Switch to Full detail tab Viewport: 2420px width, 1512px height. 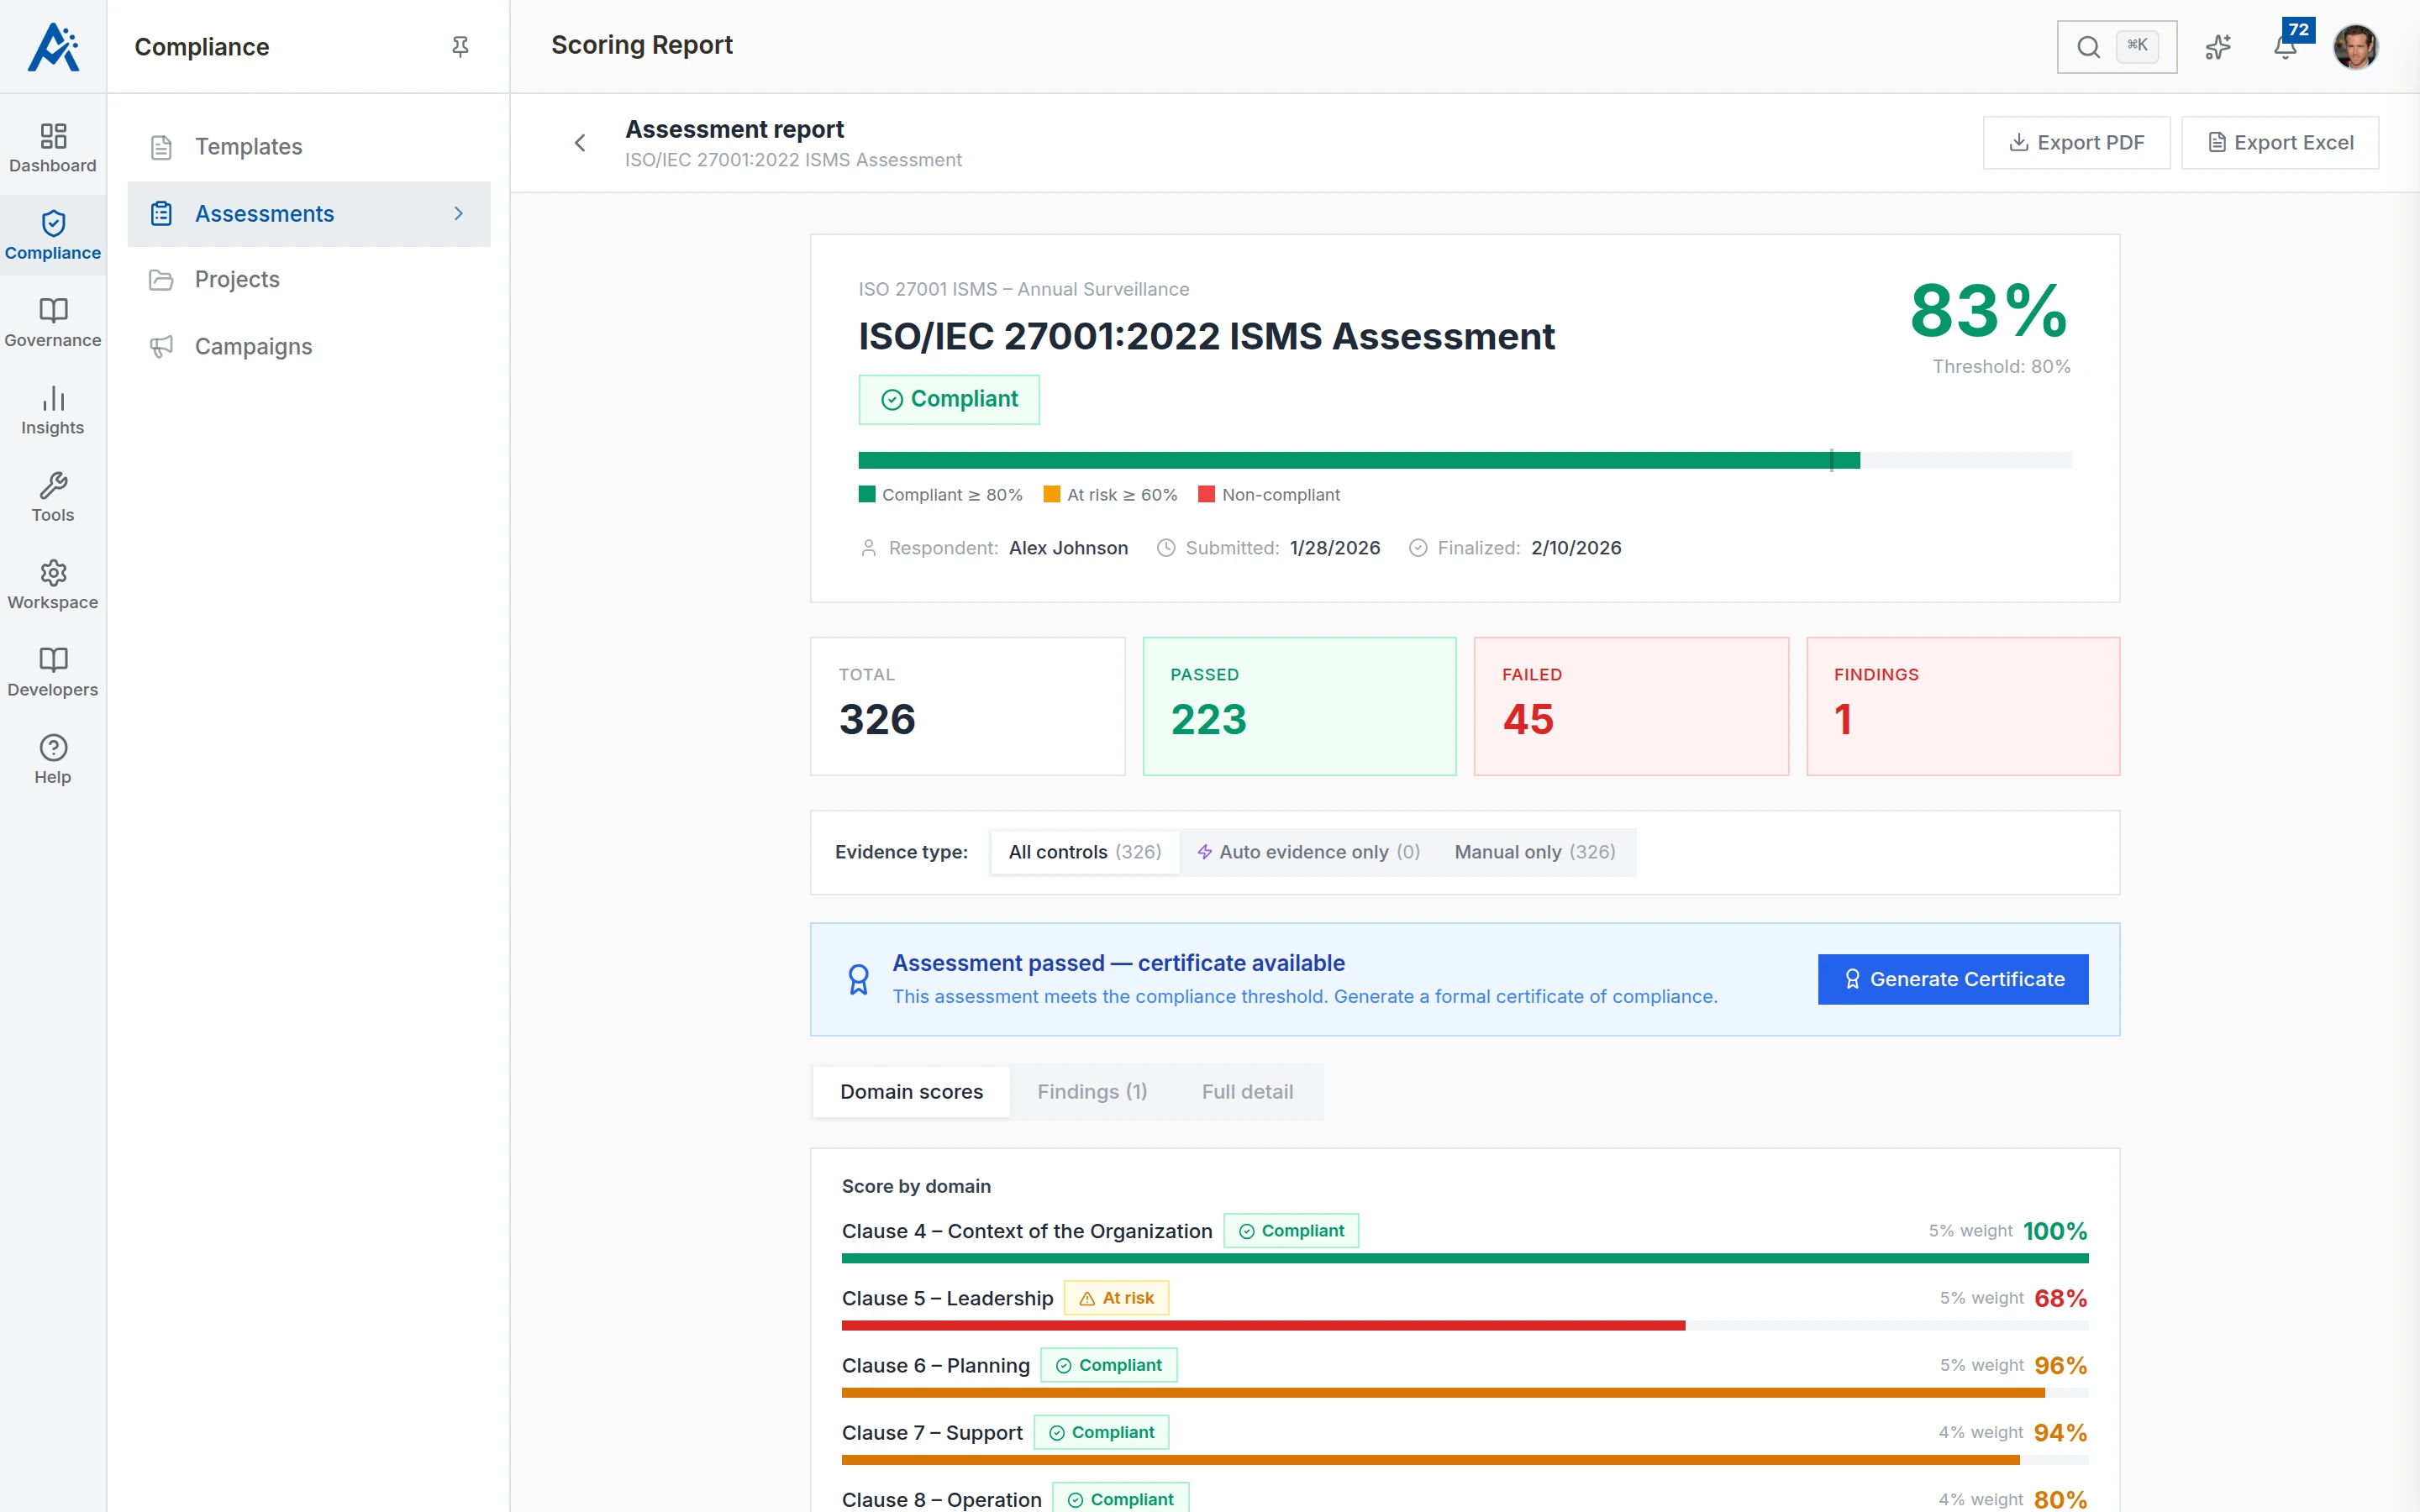(1247, 1092)
